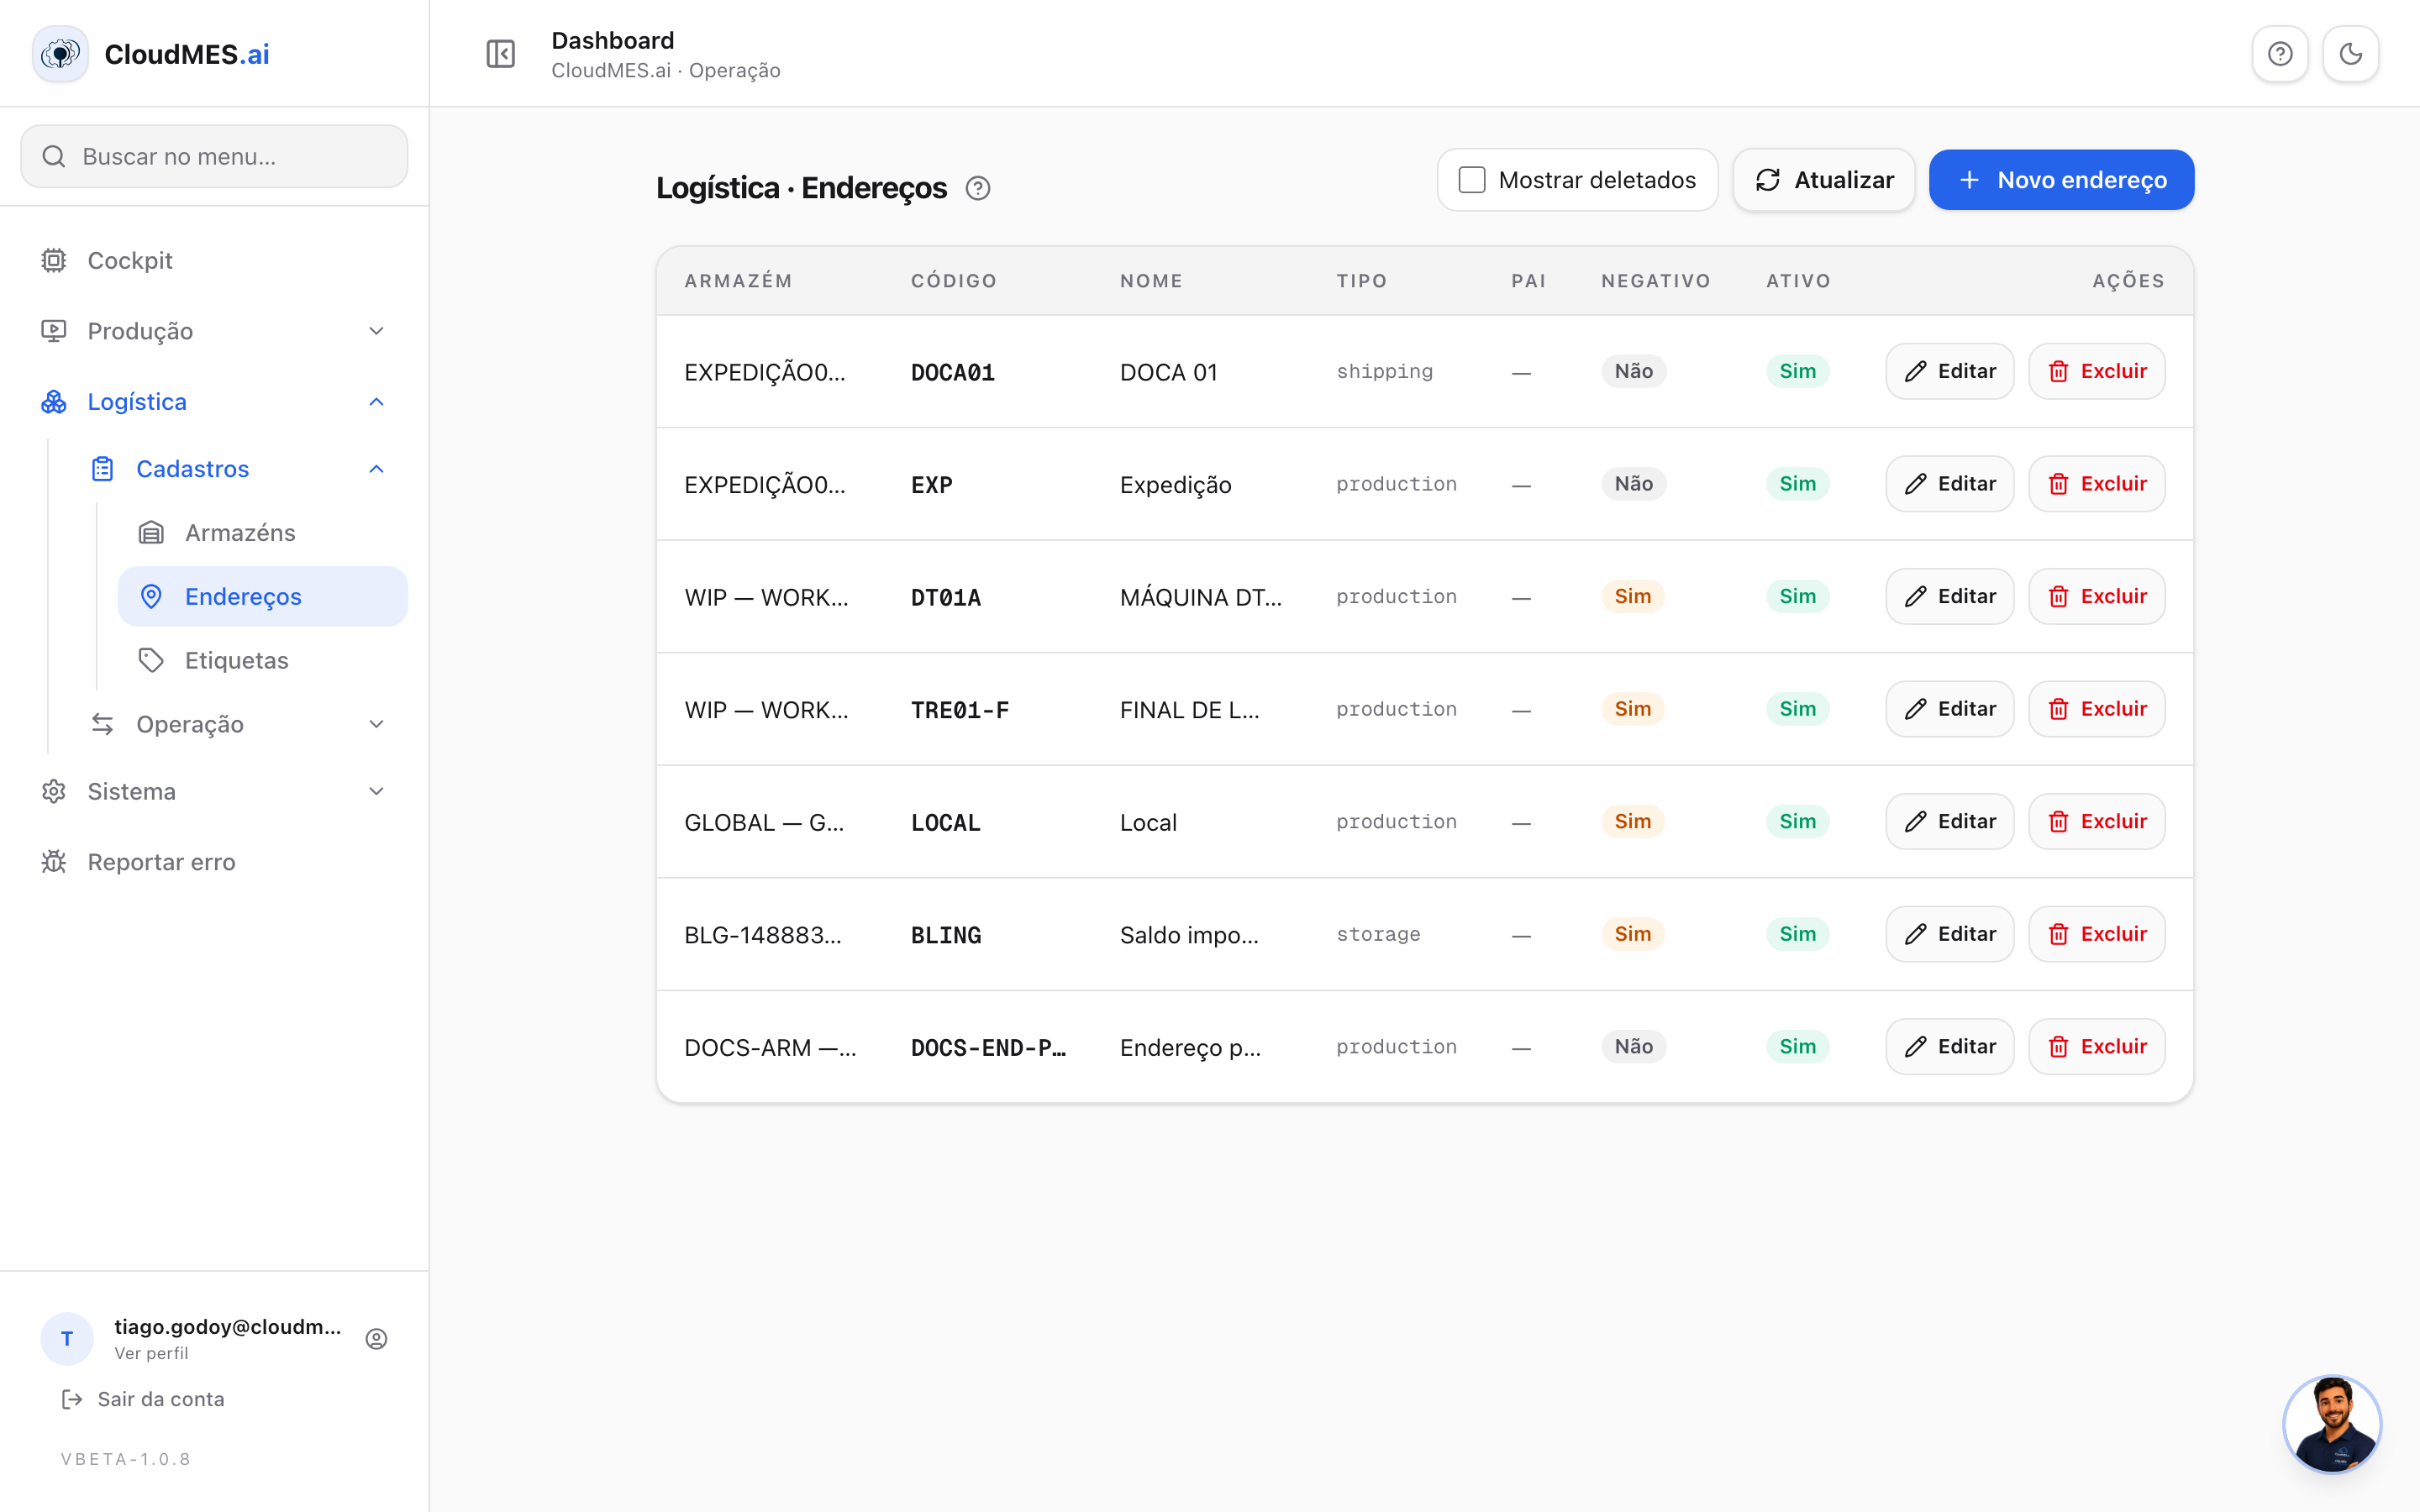This screenshot has width=2420, height=1512.
Task: Click the Atualizar button
Action: (1824, 180)
